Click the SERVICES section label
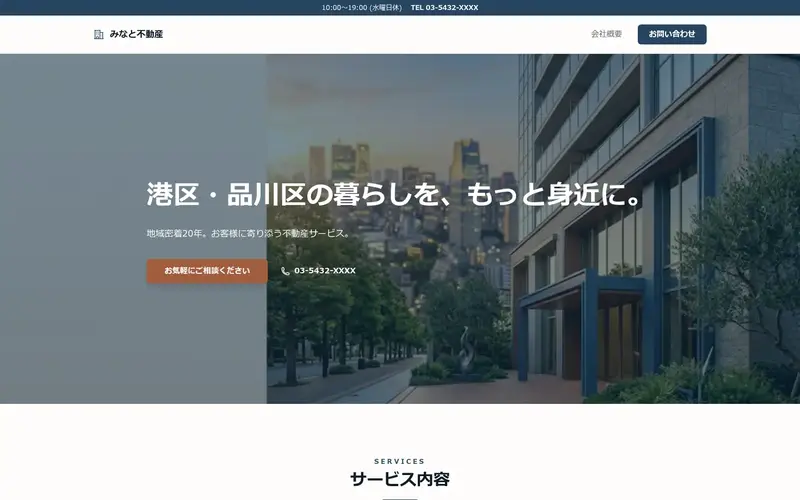Image resolution: width=800 pixels, height=500 pixels. click(399, 461)
